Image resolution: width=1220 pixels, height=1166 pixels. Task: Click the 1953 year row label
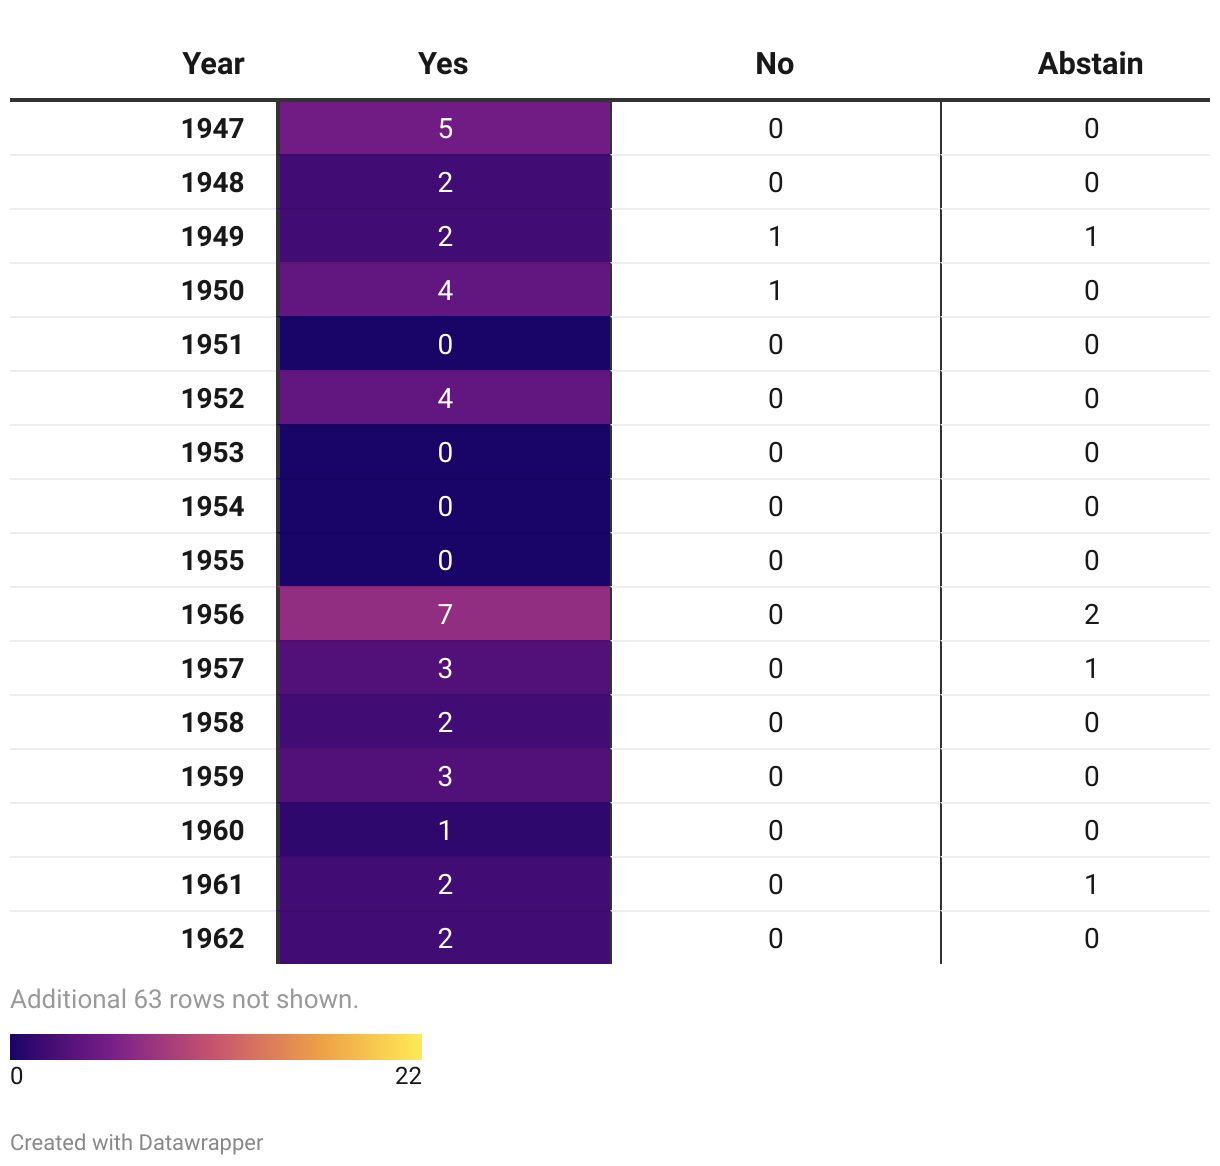pyautogui.click(x=212, y=452)
